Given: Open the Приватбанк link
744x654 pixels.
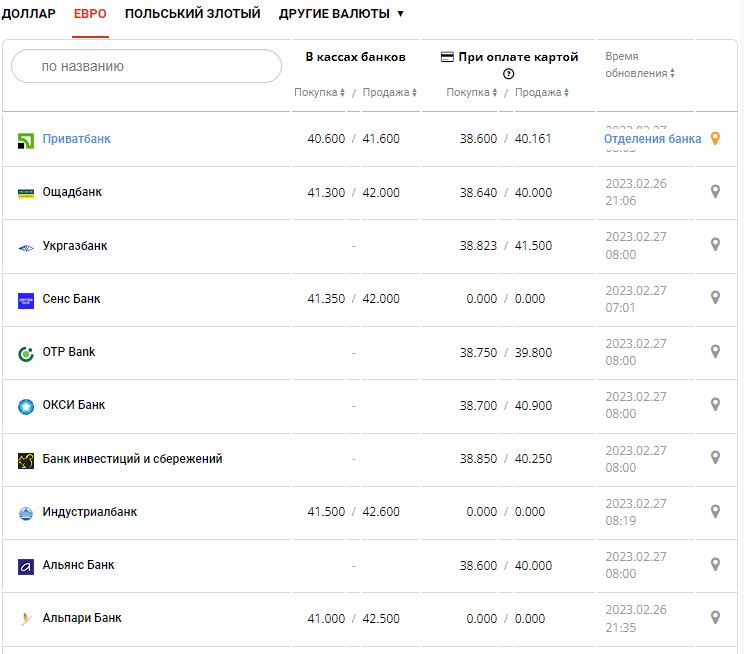Looking at the screenshot, I should 76,139.
